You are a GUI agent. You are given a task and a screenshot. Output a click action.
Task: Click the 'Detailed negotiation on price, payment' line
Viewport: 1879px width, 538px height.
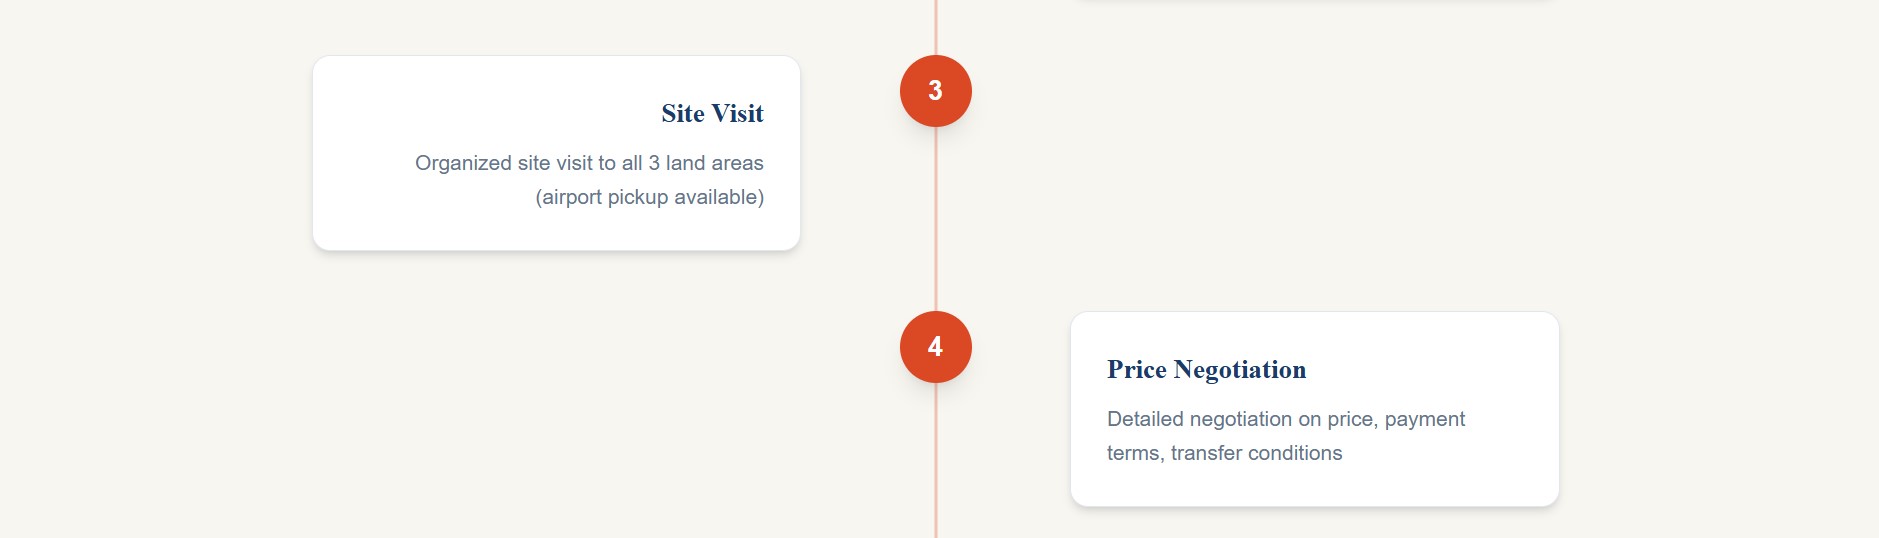(x=1285, y=419)
